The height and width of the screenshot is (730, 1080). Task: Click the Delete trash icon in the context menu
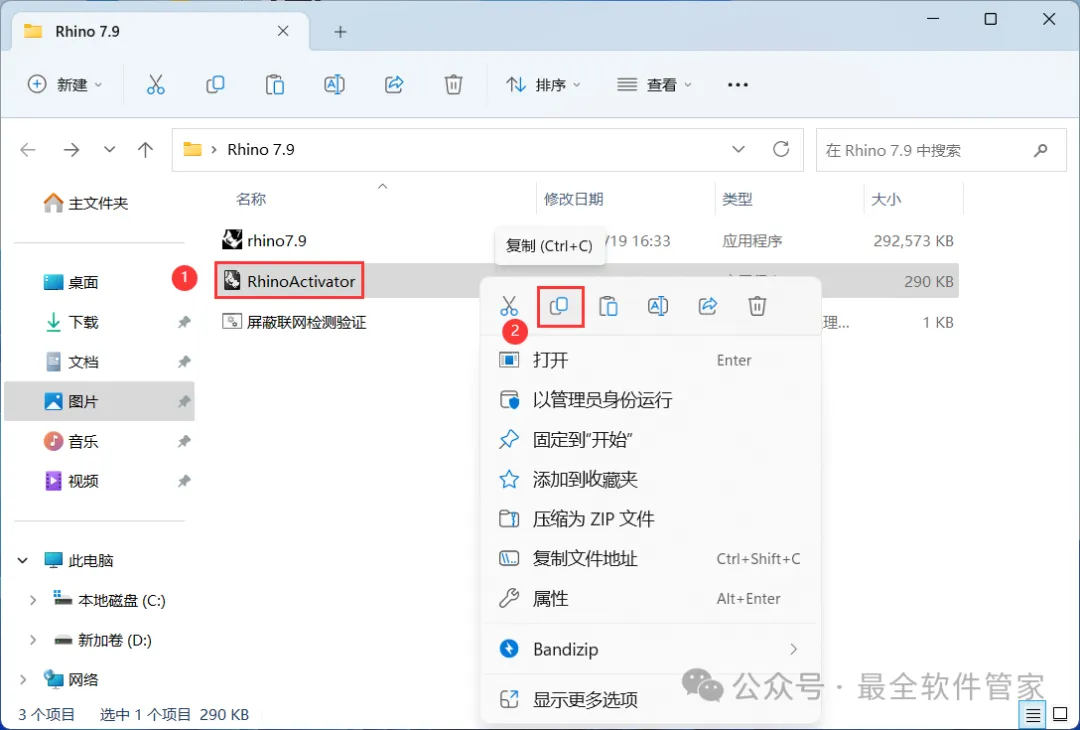757,306
